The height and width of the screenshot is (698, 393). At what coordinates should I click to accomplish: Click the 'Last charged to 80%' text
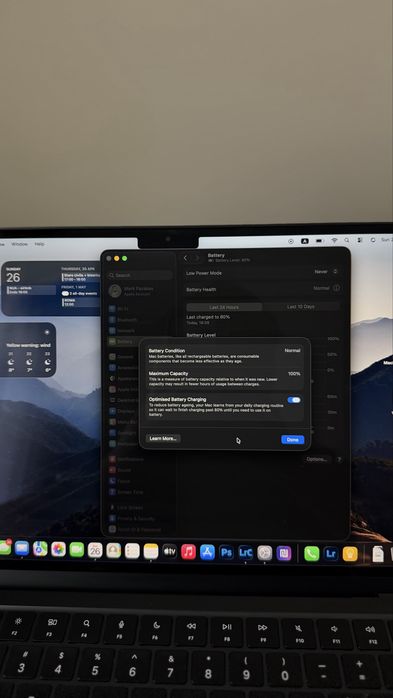click(208, 317)
